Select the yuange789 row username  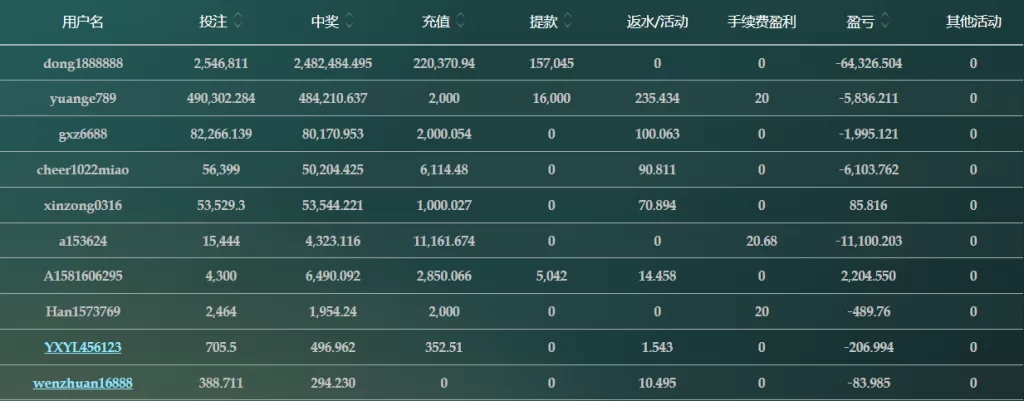[x=83, y=99]
